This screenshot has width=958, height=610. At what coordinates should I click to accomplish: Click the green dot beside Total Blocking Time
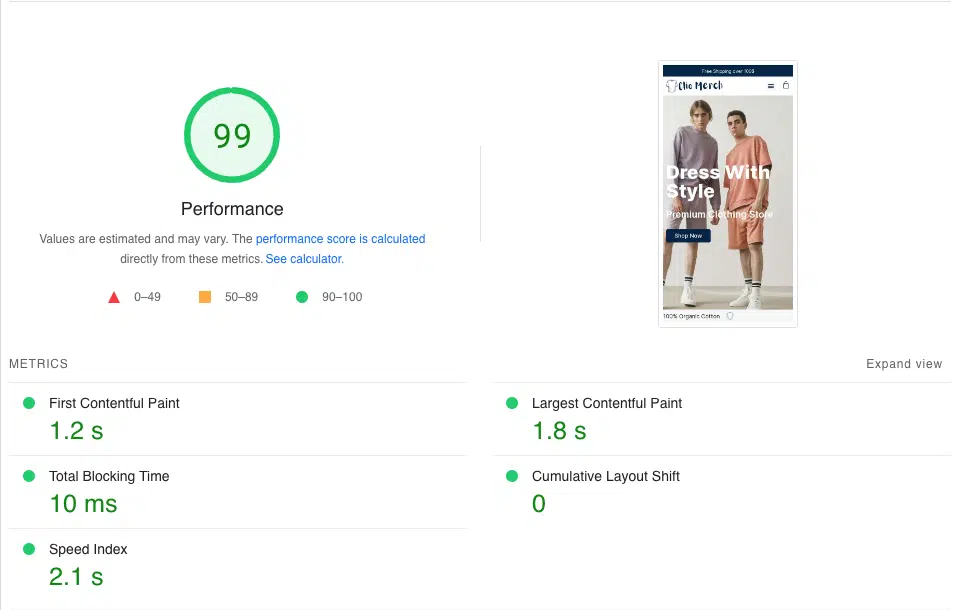tap(29, 476)
